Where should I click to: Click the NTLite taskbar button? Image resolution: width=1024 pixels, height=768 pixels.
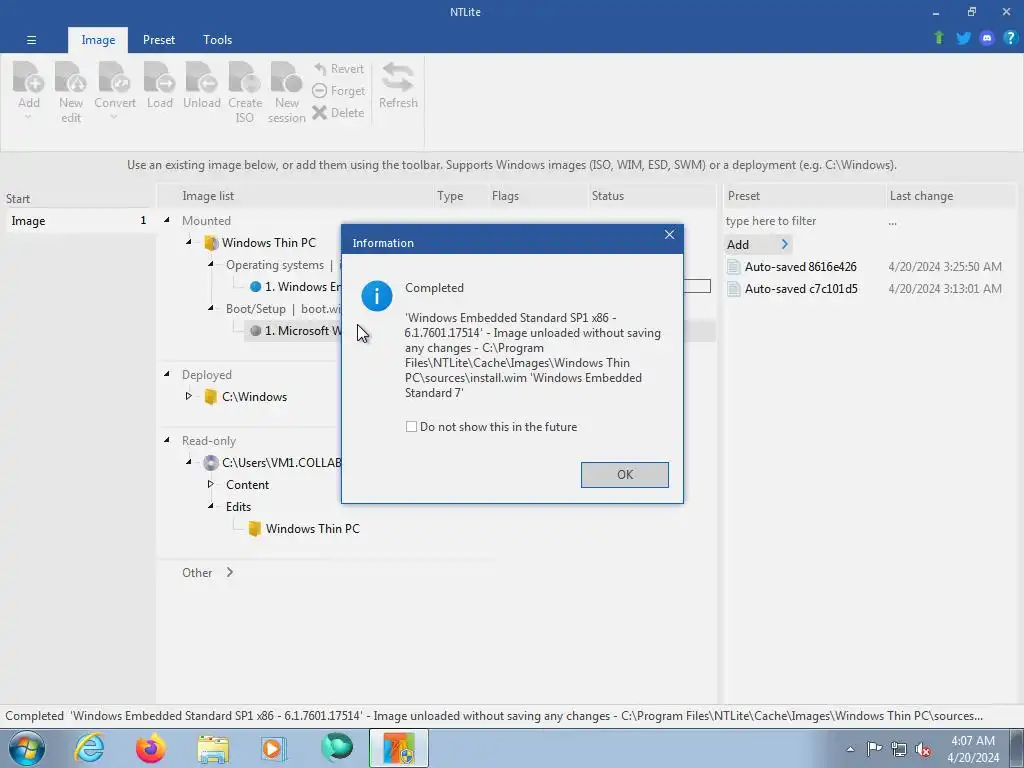[x=398, y=748]
